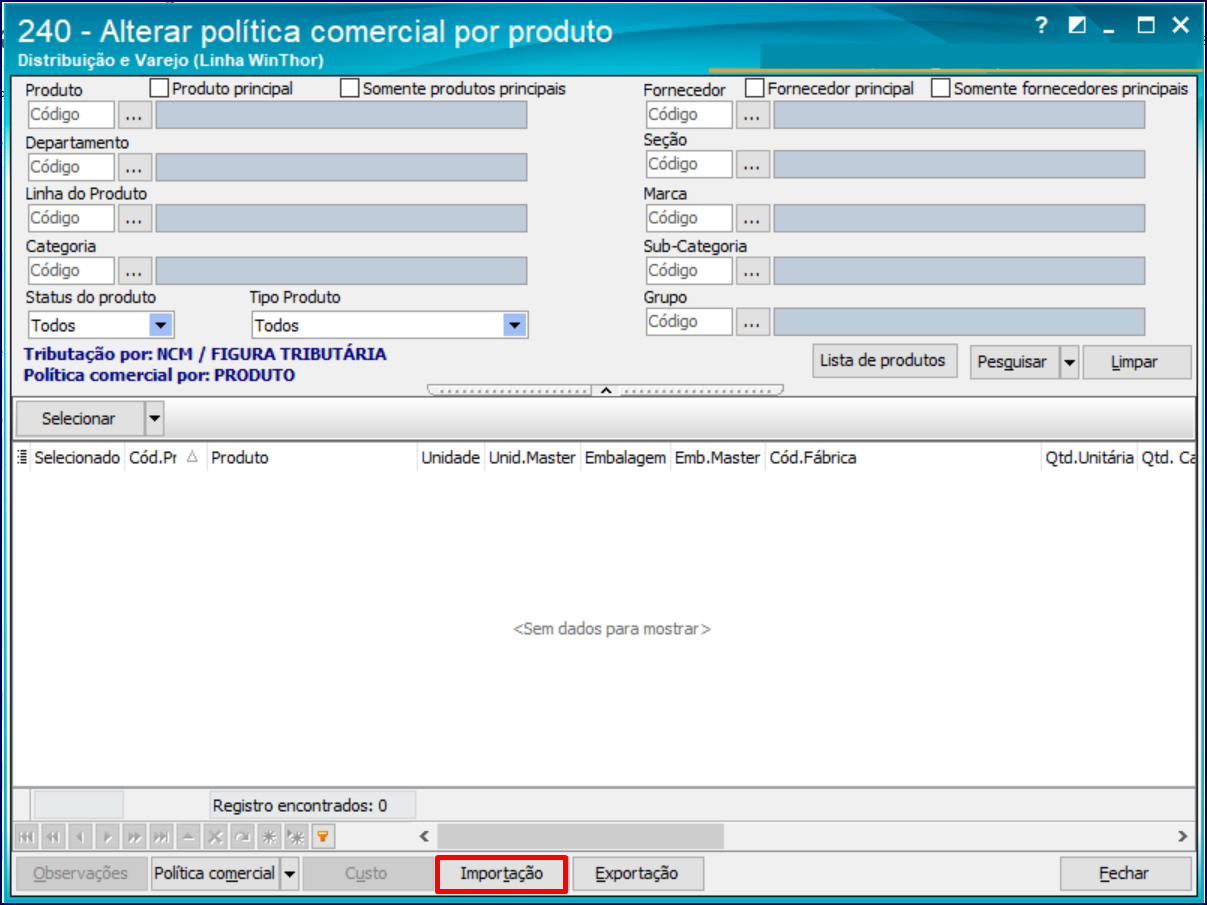The image size is (1207, 905).
Task: Open the Fornecedor lookup ellipsis button
Action: click(753, 115)
